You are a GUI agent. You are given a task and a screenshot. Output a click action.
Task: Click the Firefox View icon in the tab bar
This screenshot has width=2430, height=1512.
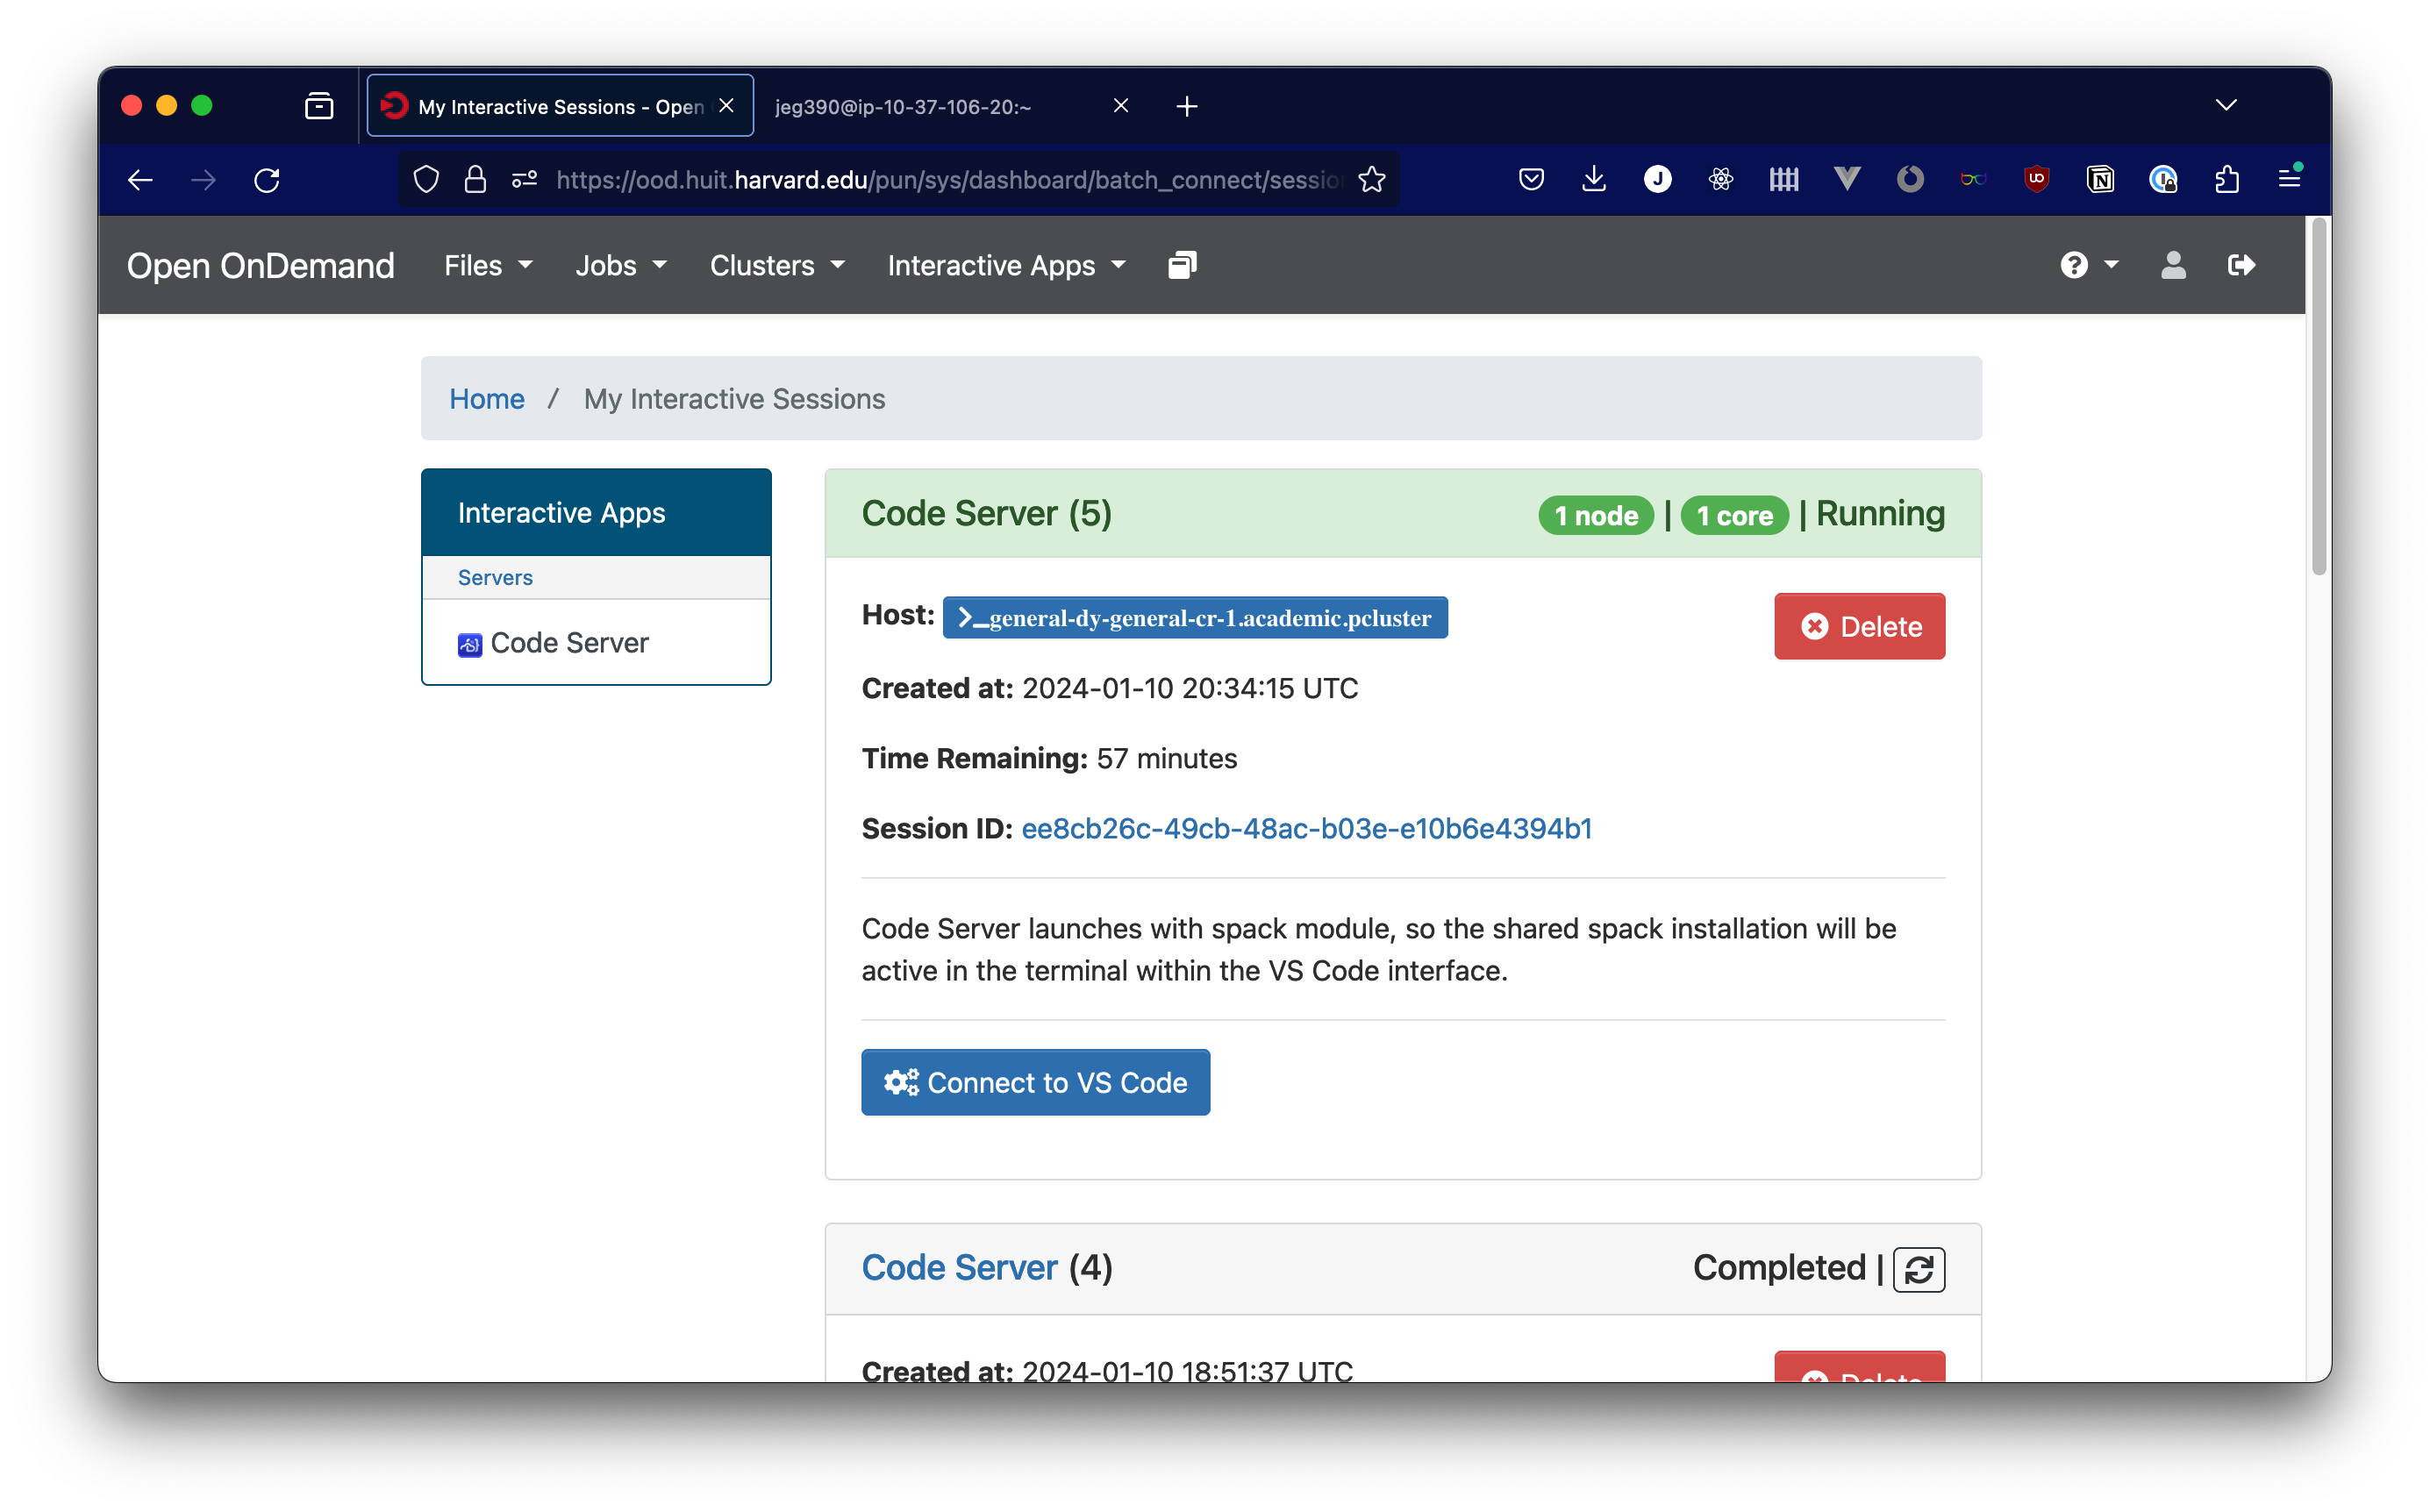319,106
